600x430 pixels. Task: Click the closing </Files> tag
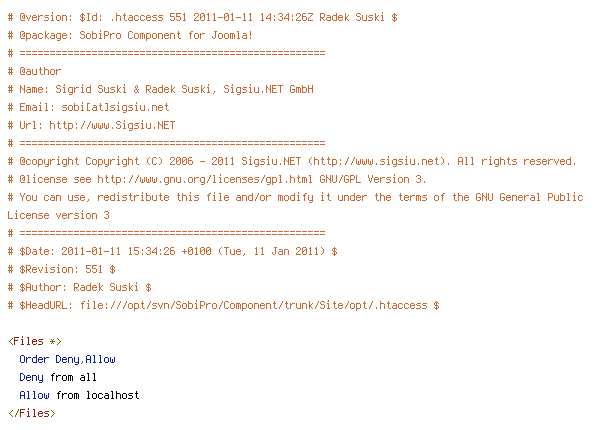pos(32,413)
